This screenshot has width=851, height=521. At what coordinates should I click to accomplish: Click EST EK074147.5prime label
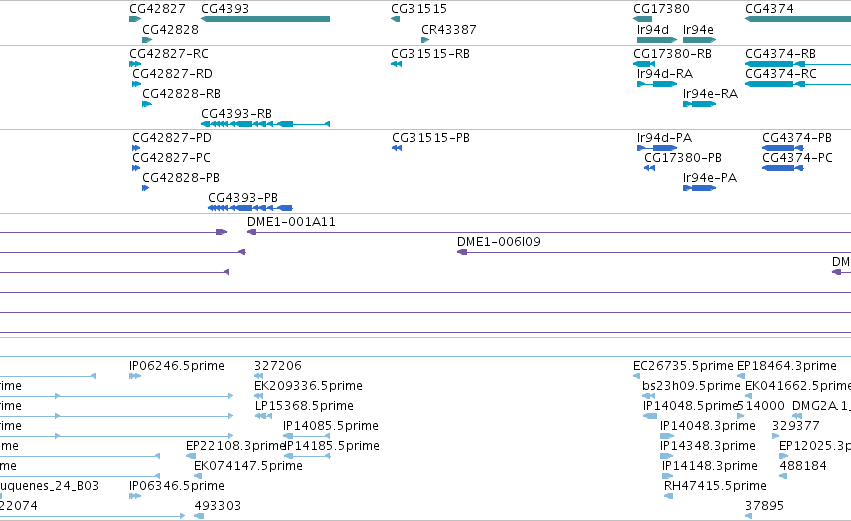[x=249, y=466]
